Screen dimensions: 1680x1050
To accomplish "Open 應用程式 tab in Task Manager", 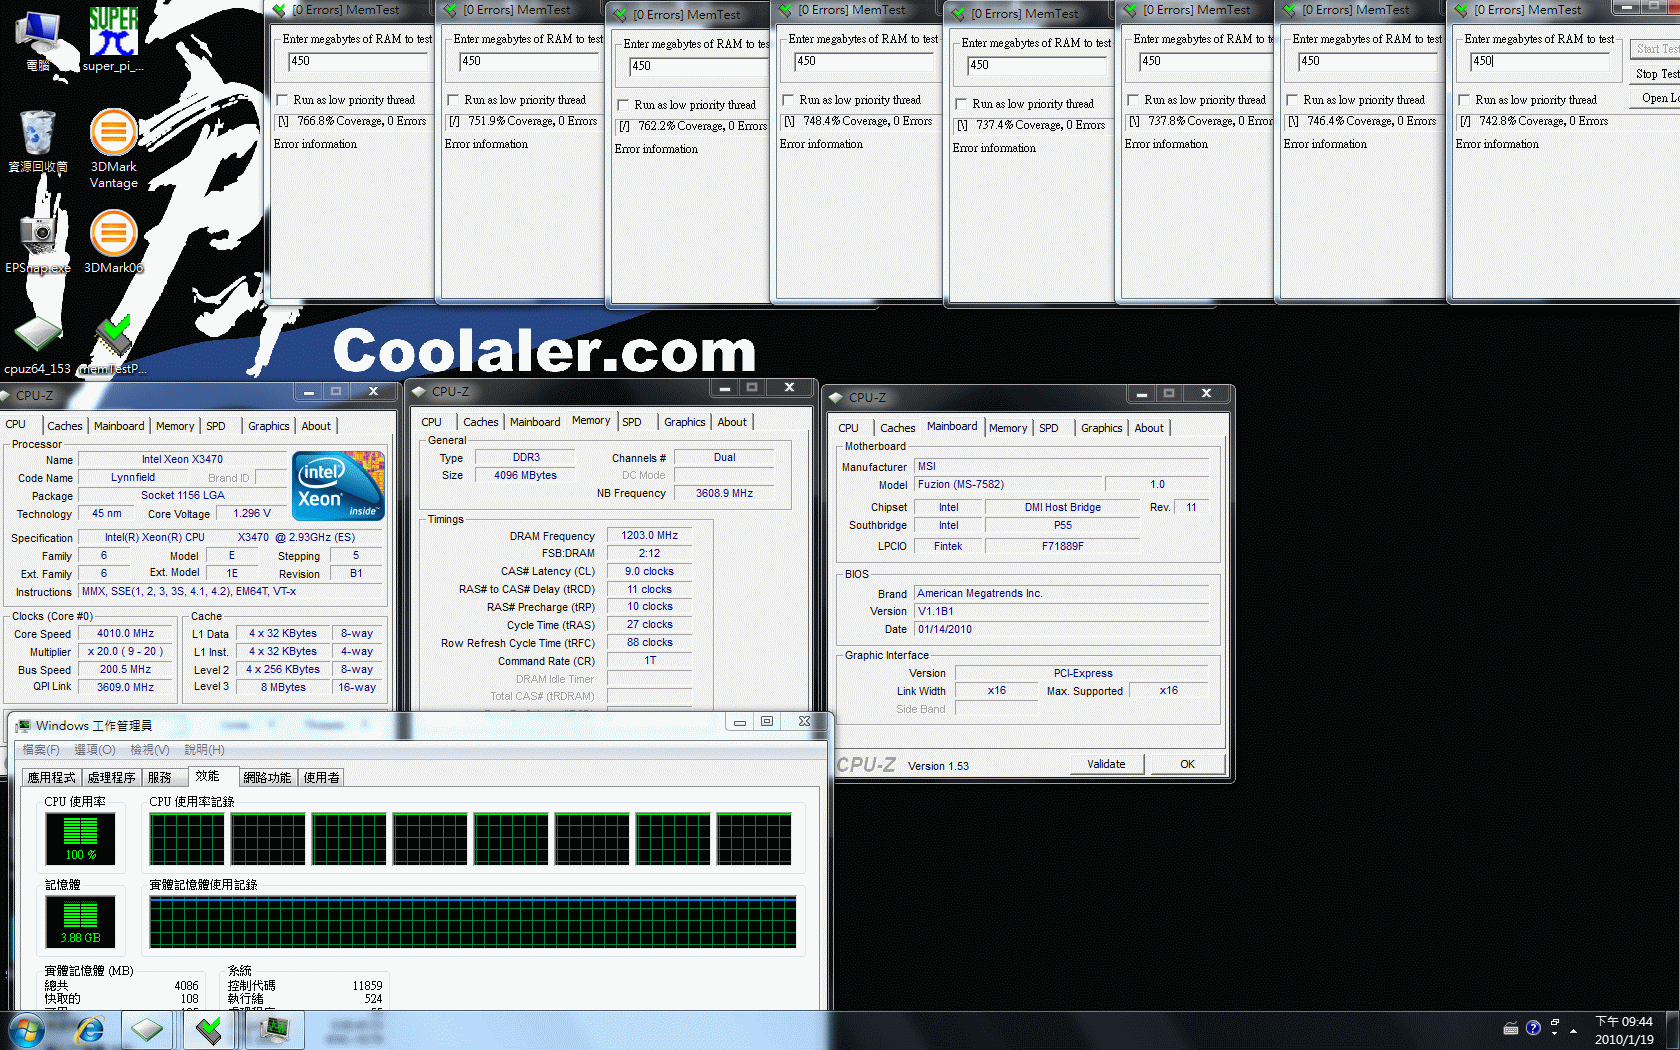I will click(51, 777).
